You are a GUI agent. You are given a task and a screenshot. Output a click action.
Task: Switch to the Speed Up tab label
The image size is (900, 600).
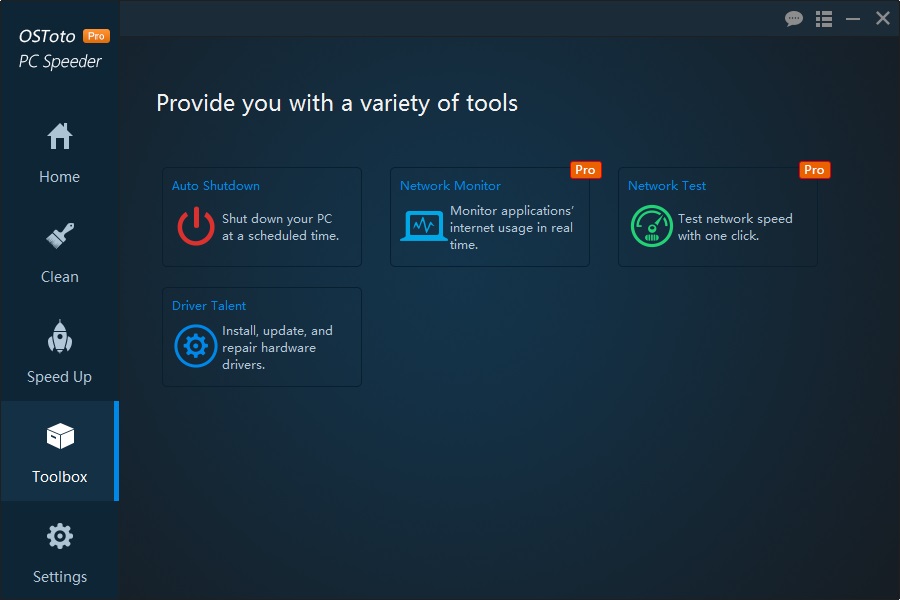click(x=60, y=377)
